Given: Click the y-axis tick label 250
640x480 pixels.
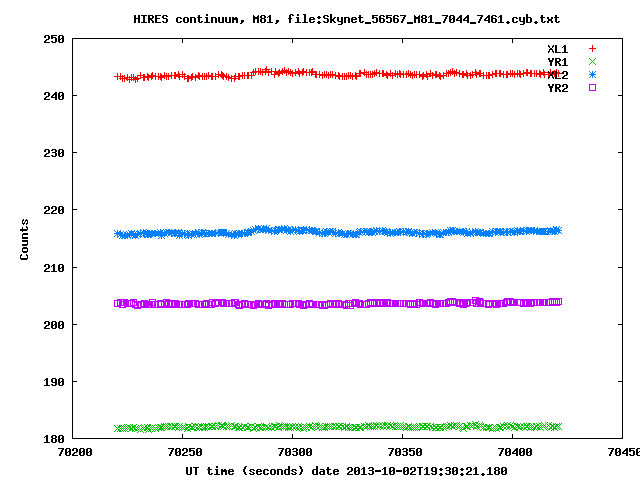Looking at the screenshot, I should click(54, 39).
